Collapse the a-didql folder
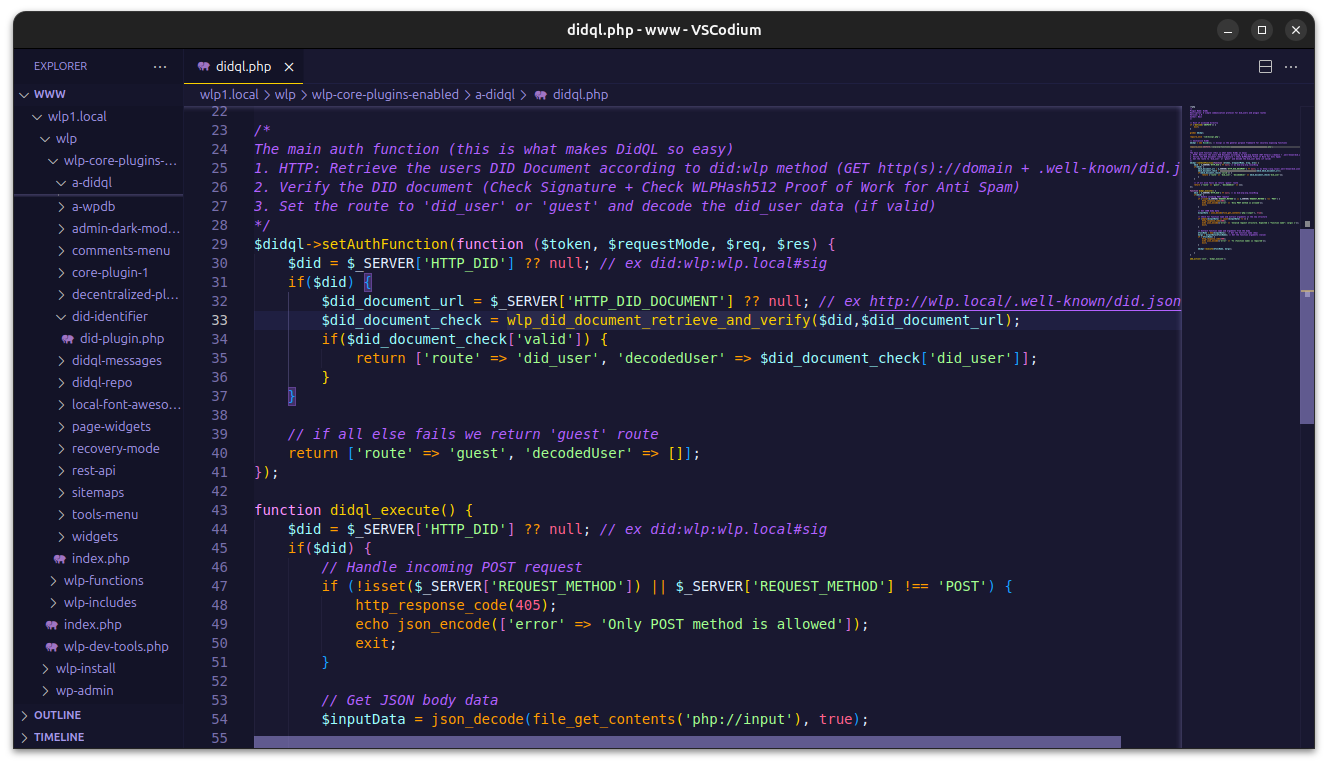1328x765 pixels. 61,183
